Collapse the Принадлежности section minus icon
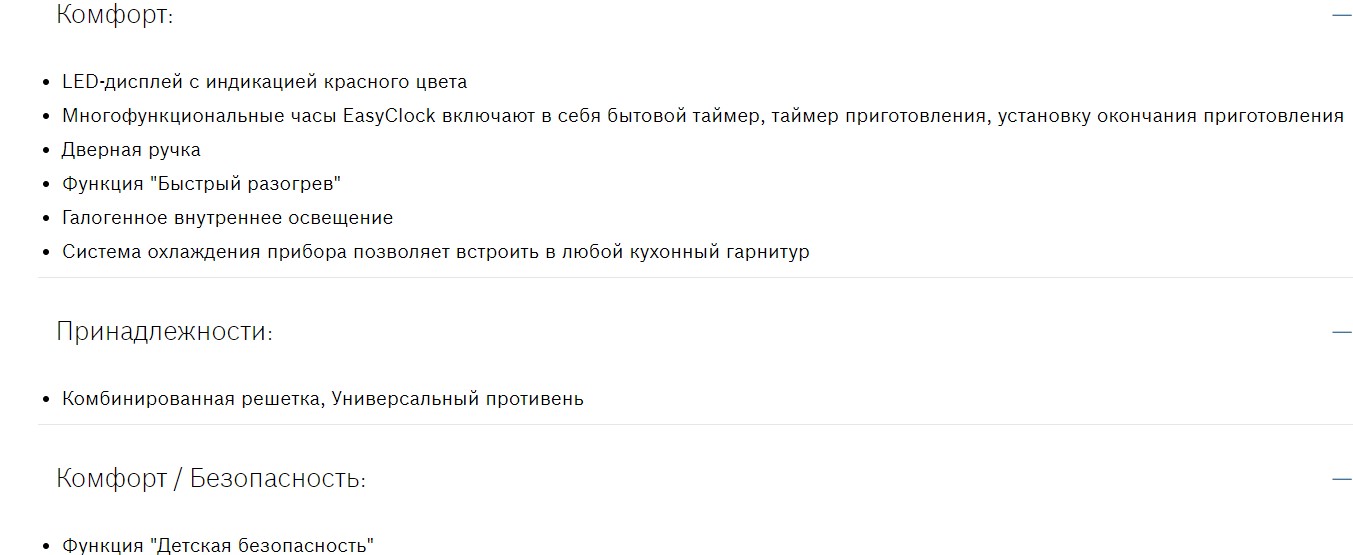Viewport: 1353px width, 555px height. click(1341, 331)
